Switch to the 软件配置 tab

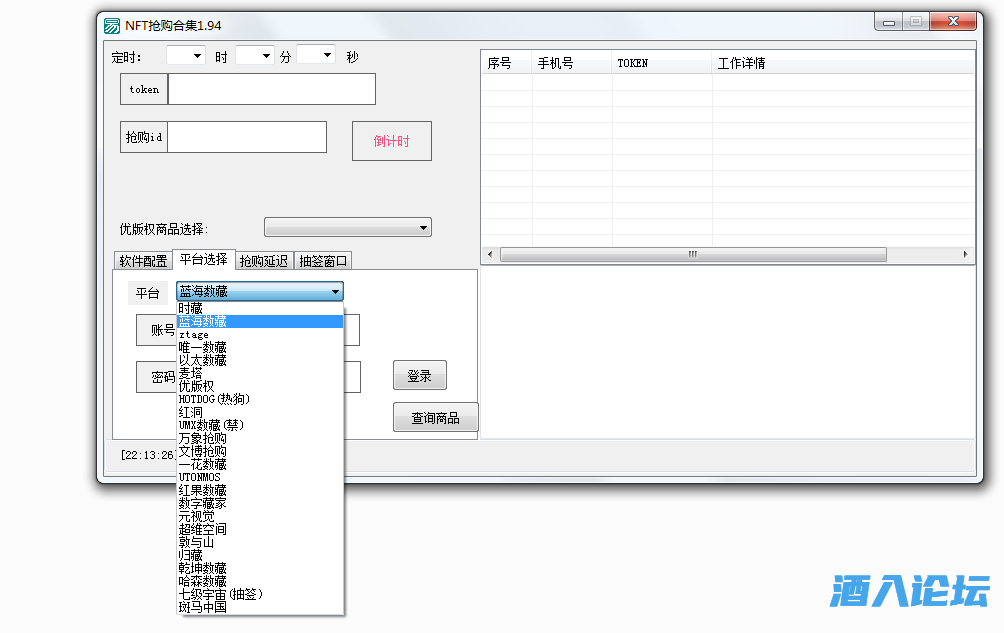point(144,261)
